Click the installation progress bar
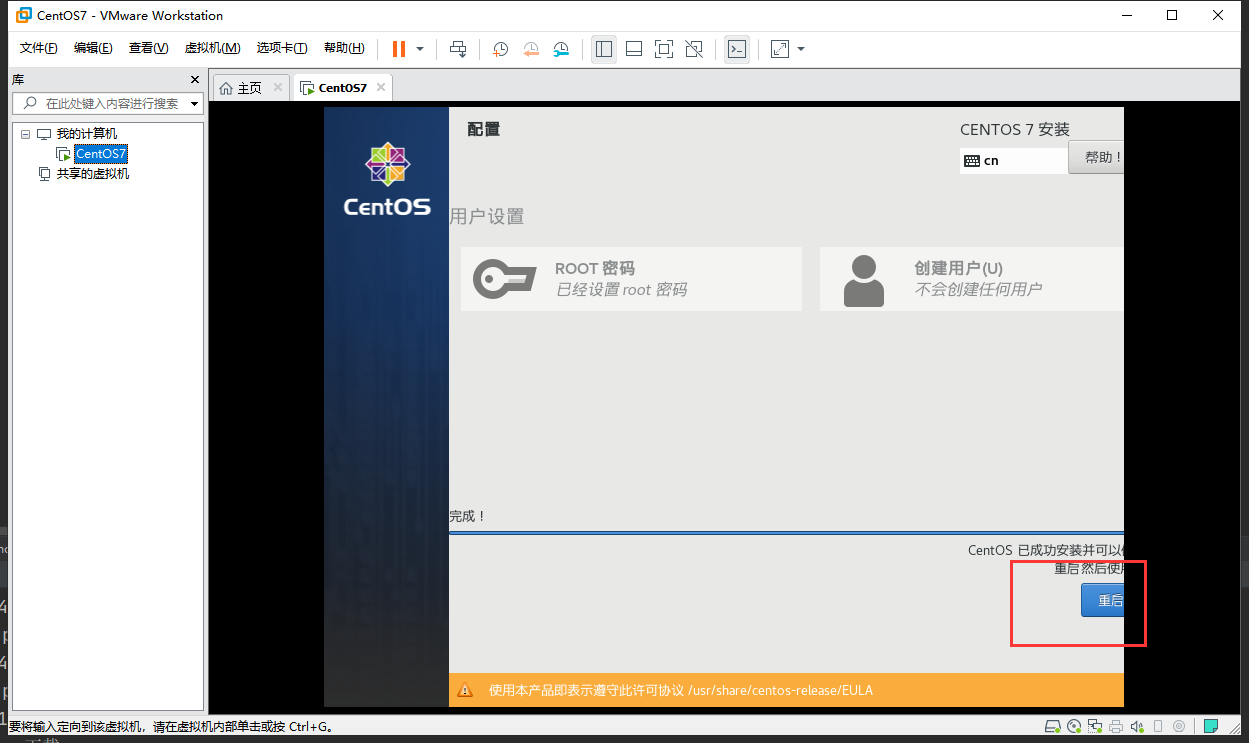1249x743 pixels. [786, 533]
